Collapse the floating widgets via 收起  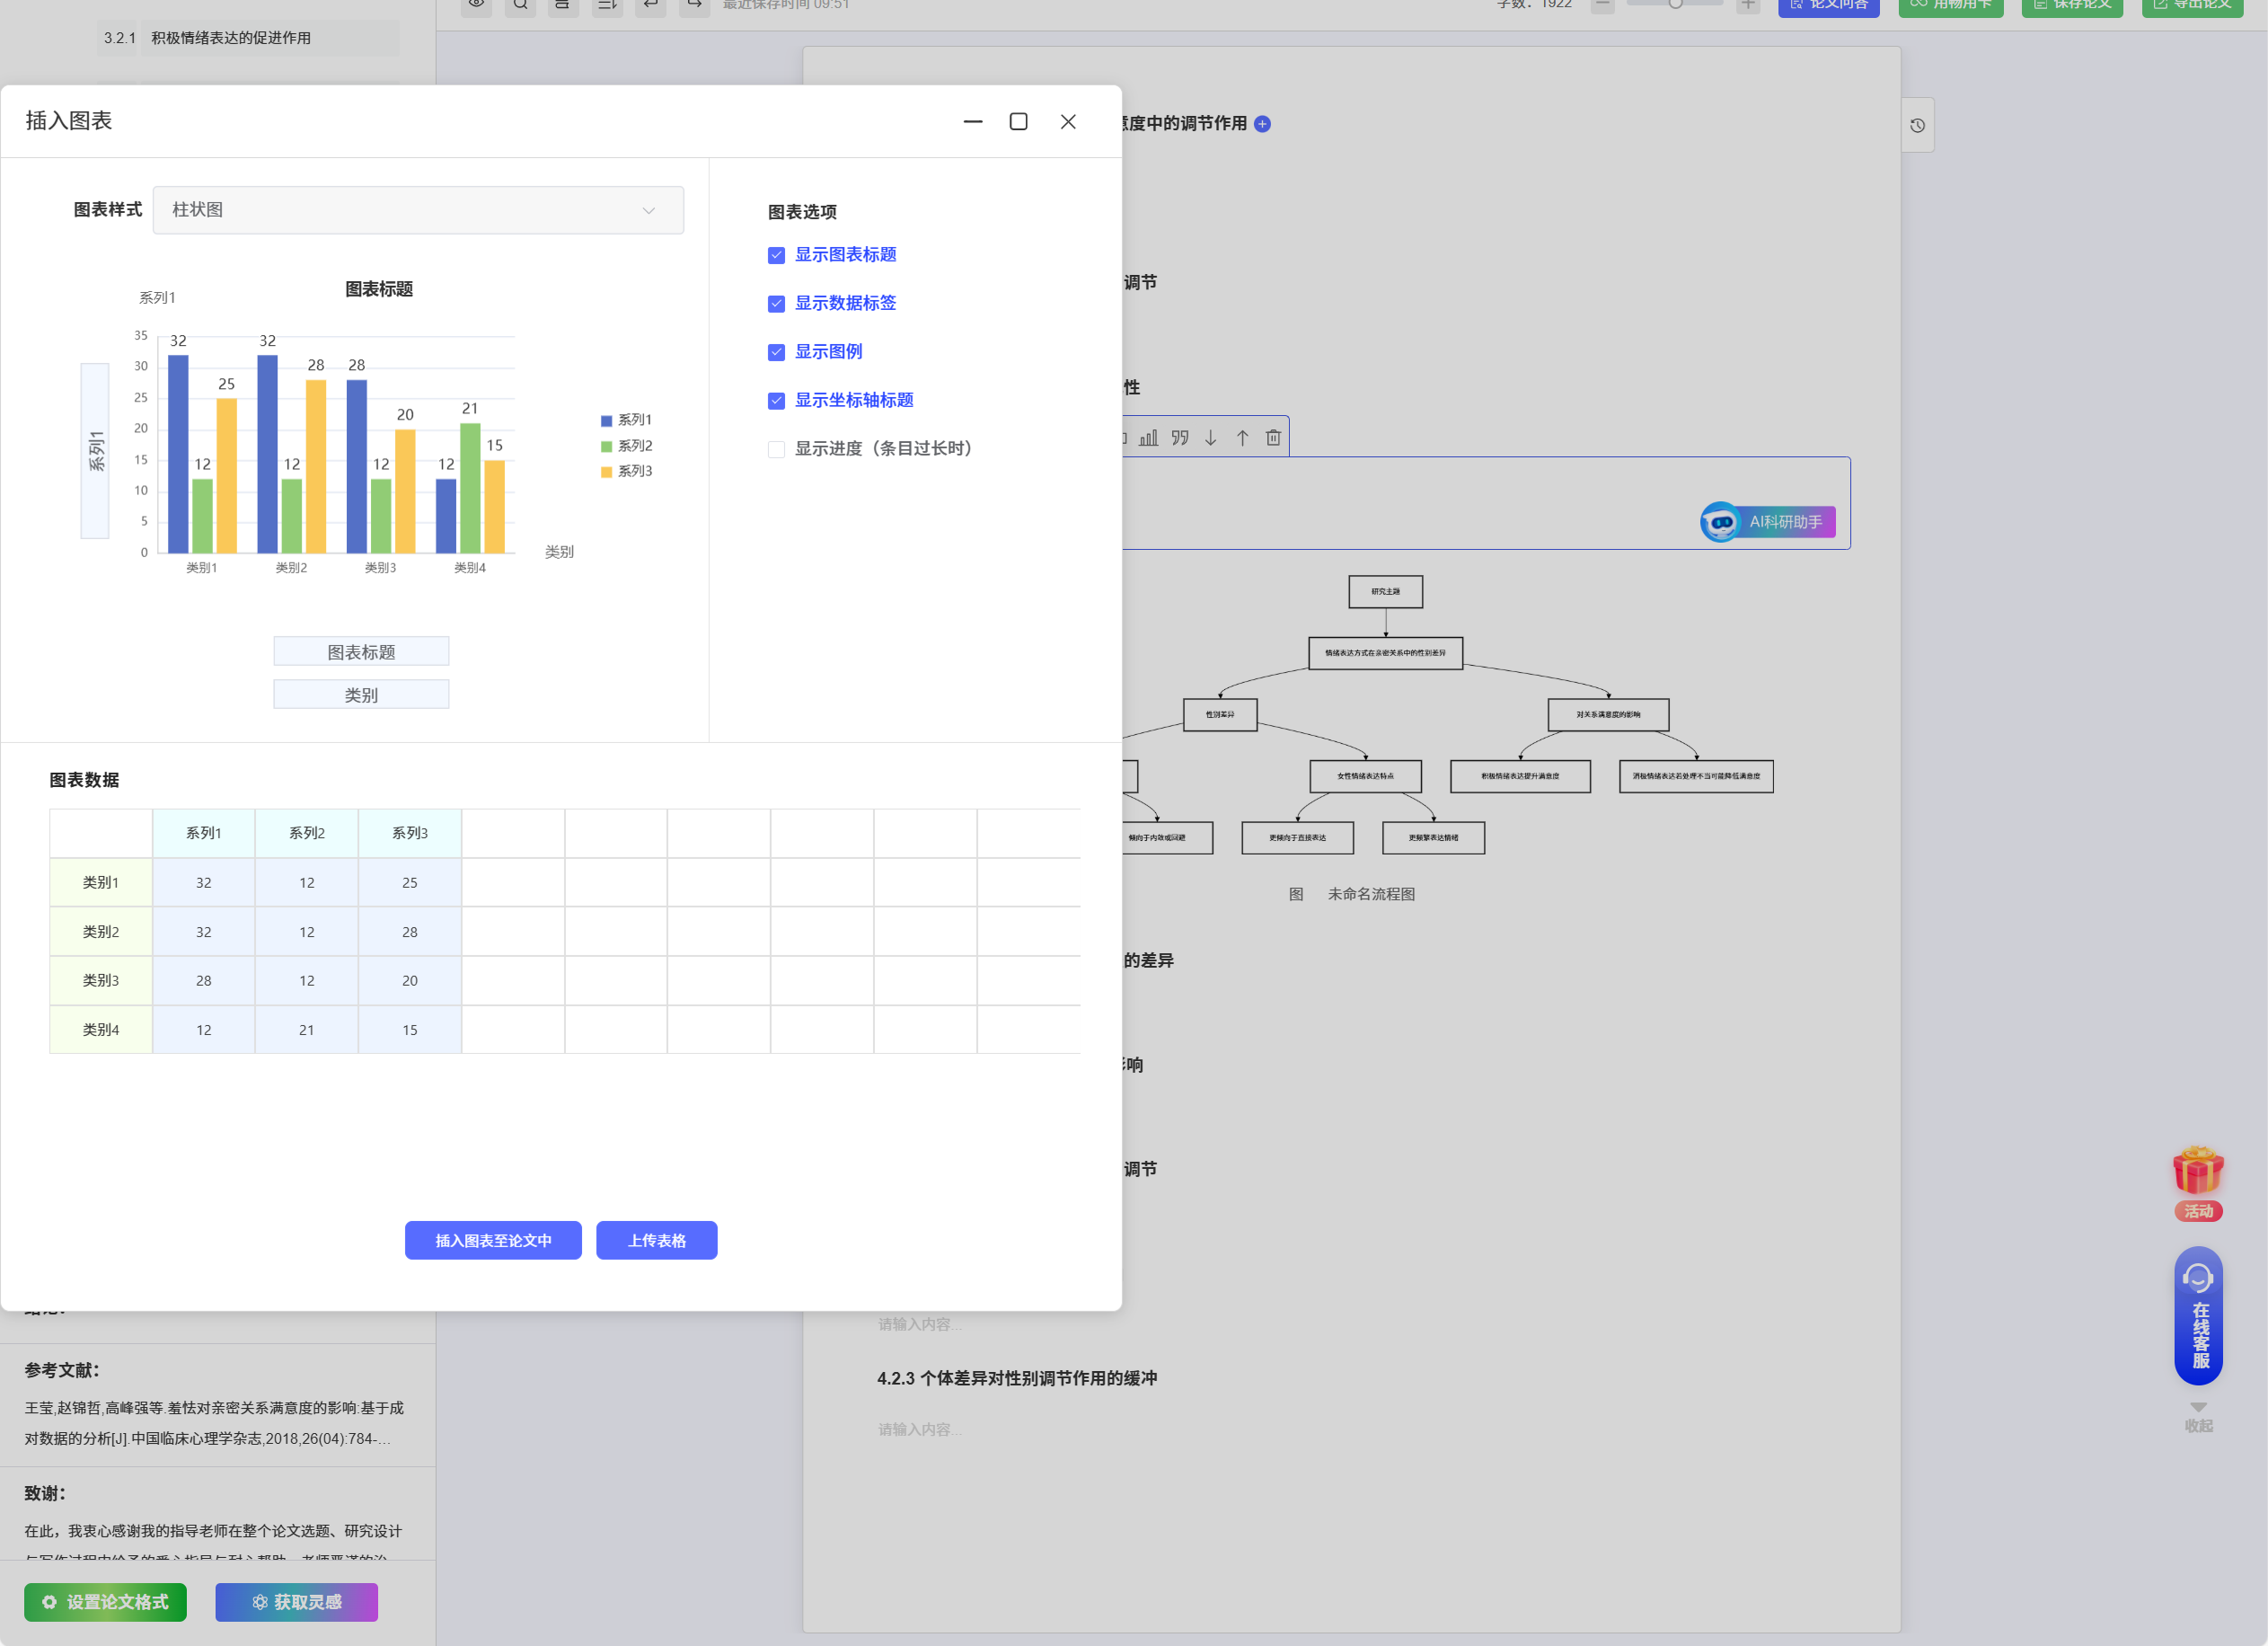(x=2197, y=1418)
